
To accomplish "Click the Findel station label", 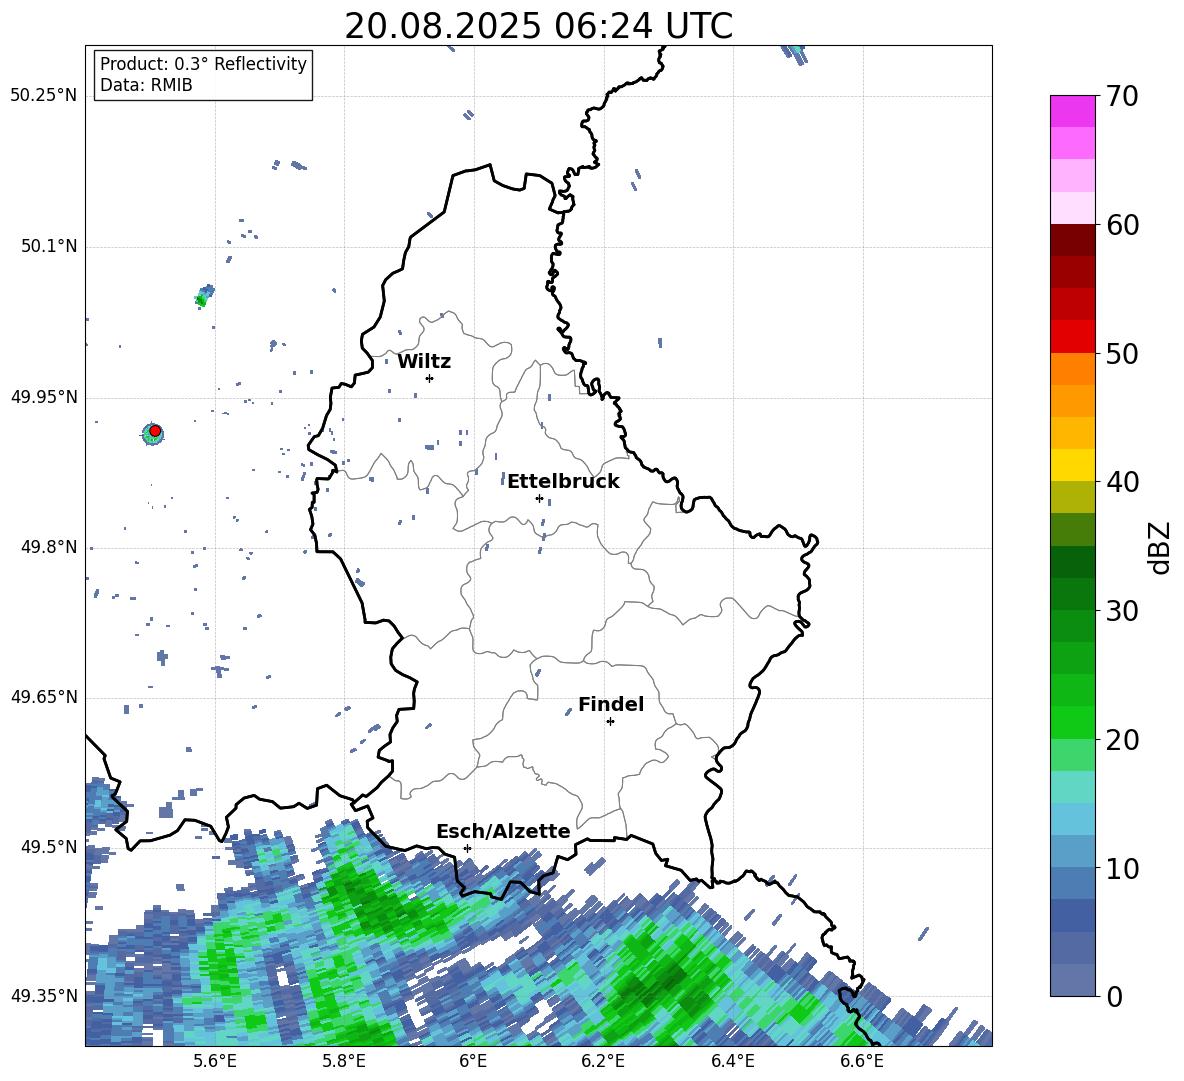I will click(611, 704).
